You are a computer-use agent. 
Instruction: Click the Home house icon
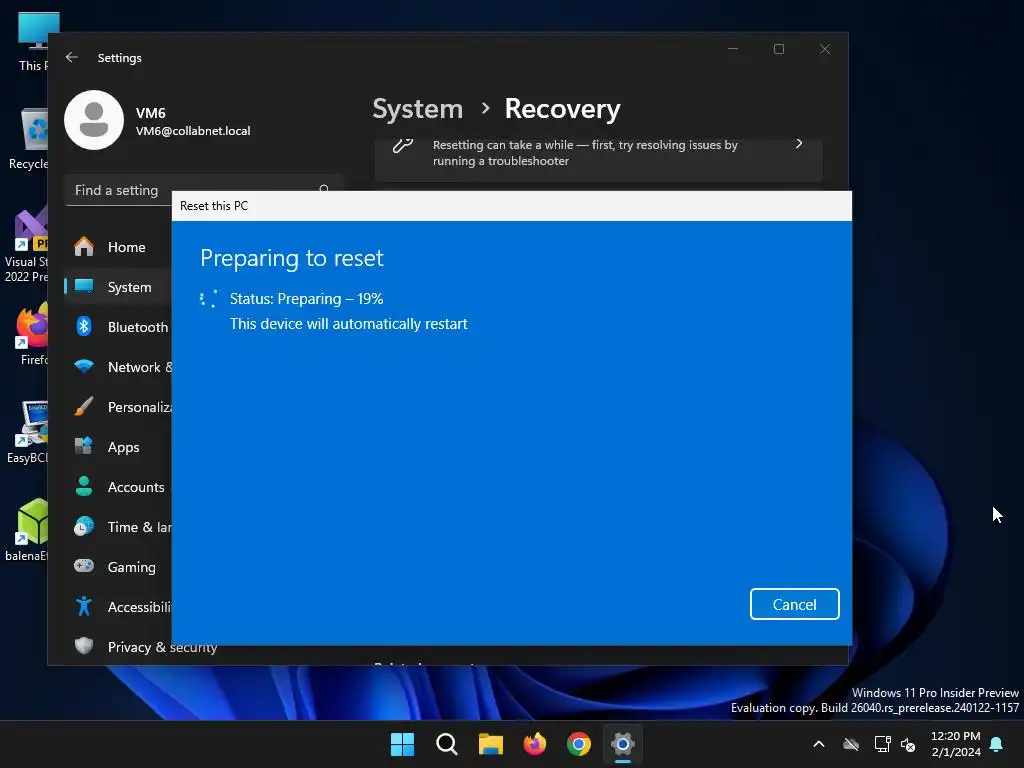point(84,246)
